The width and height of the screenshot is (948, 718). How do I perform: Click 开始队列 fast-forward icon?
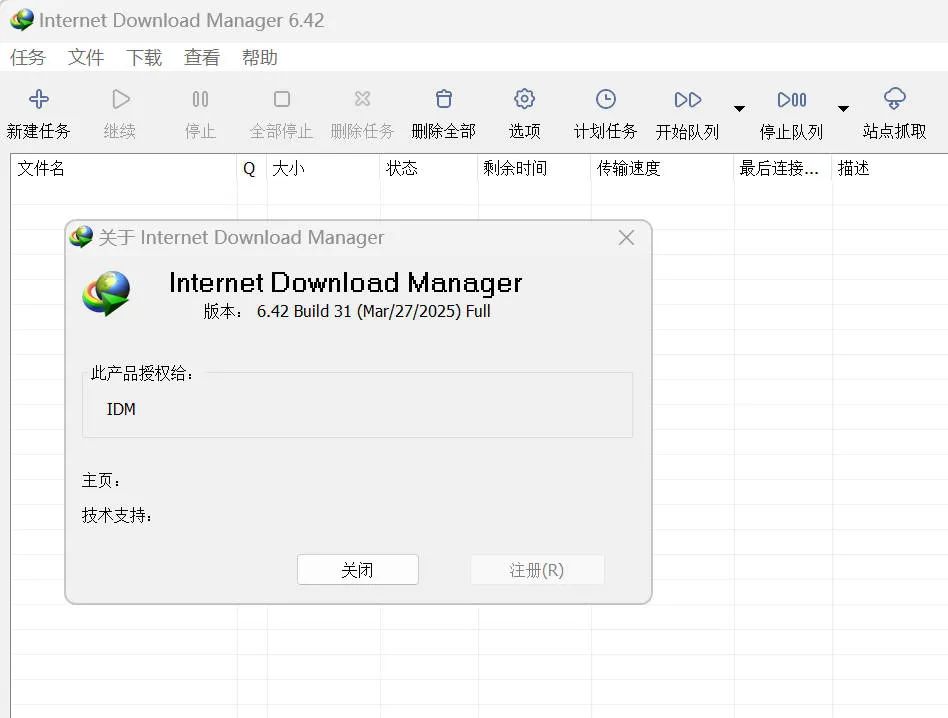click(x=687, y=100)
